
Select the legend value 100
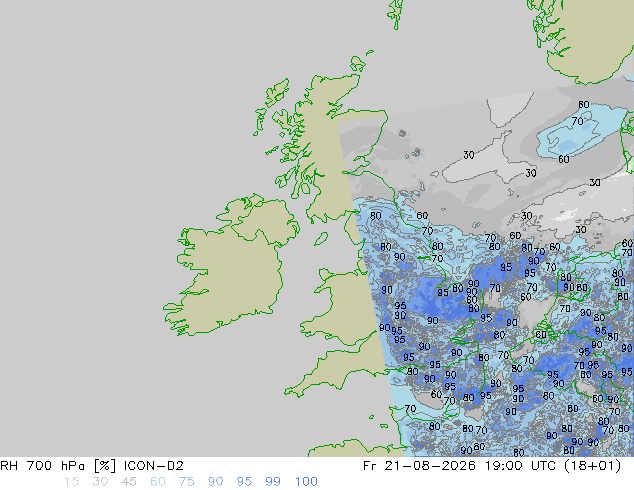[x=306, y=482]
